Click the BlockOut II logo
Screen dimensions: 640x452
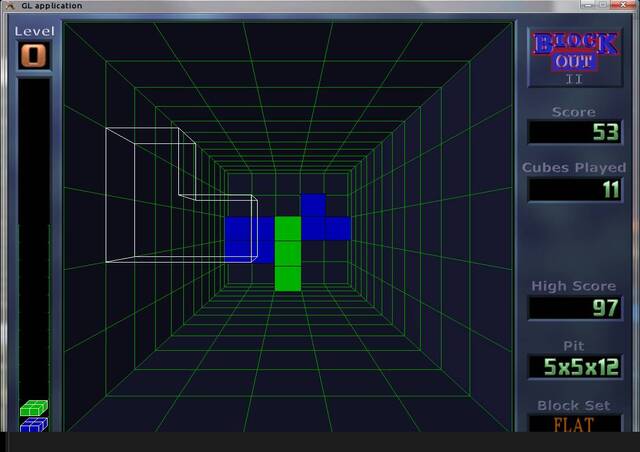click(x=575, y=58)
